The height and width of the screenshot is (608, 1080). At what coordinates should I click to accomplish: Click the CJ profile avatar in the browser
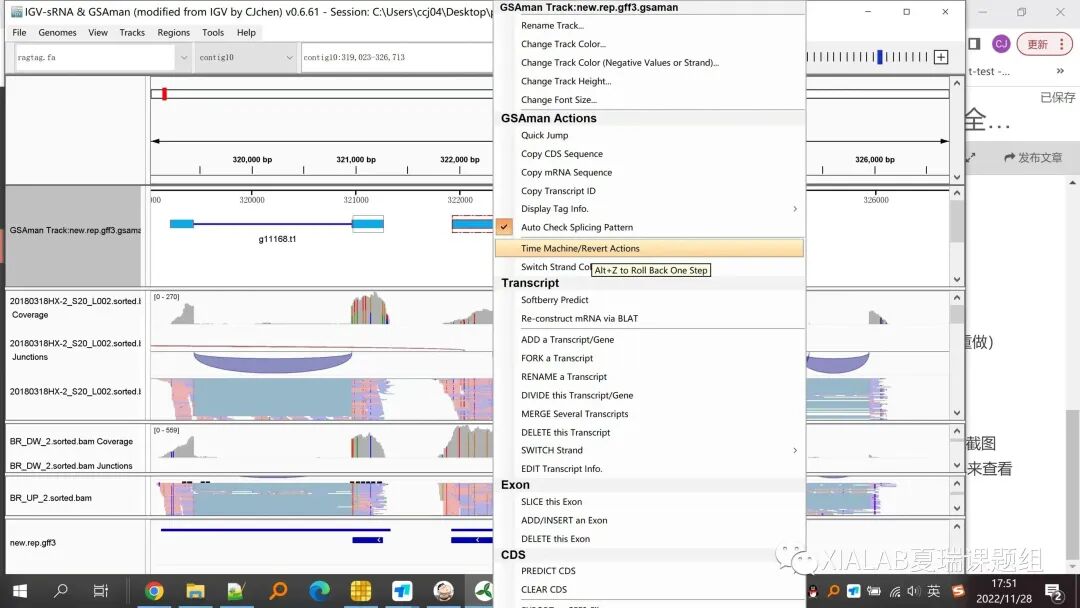pos(1001,44)
